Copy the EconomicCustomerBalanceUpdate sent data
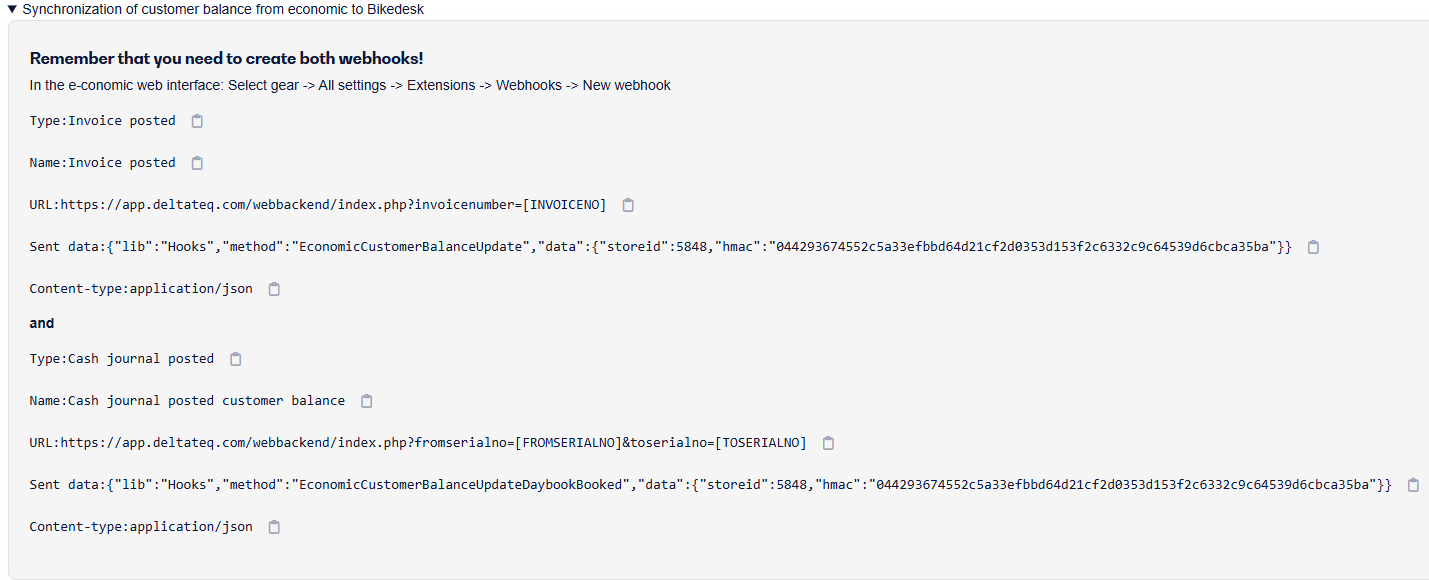The height and width of the screenshot is (580, 1429). coord(1313,247)
